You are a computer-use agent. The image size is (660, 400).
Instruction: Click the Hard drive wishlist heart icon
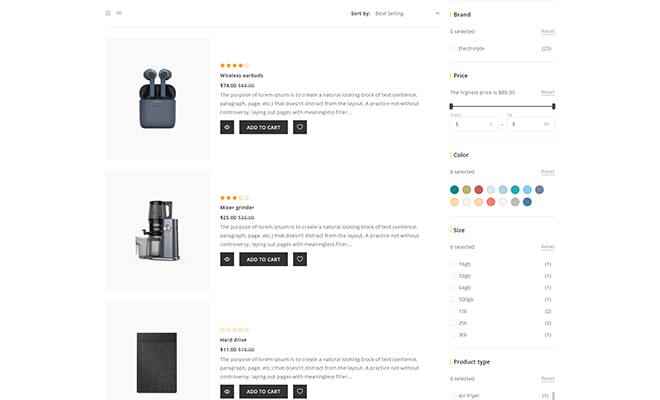coord(300,391)
